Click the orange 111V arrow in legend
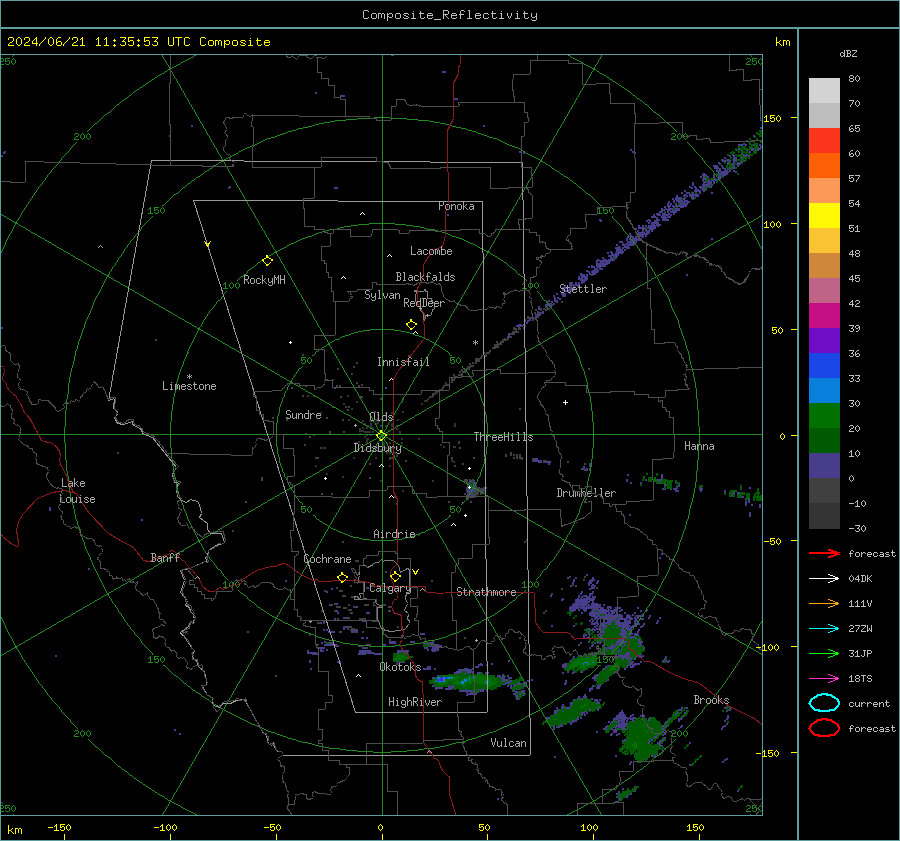The image size is (900, 841). click(x=824, y=603)
